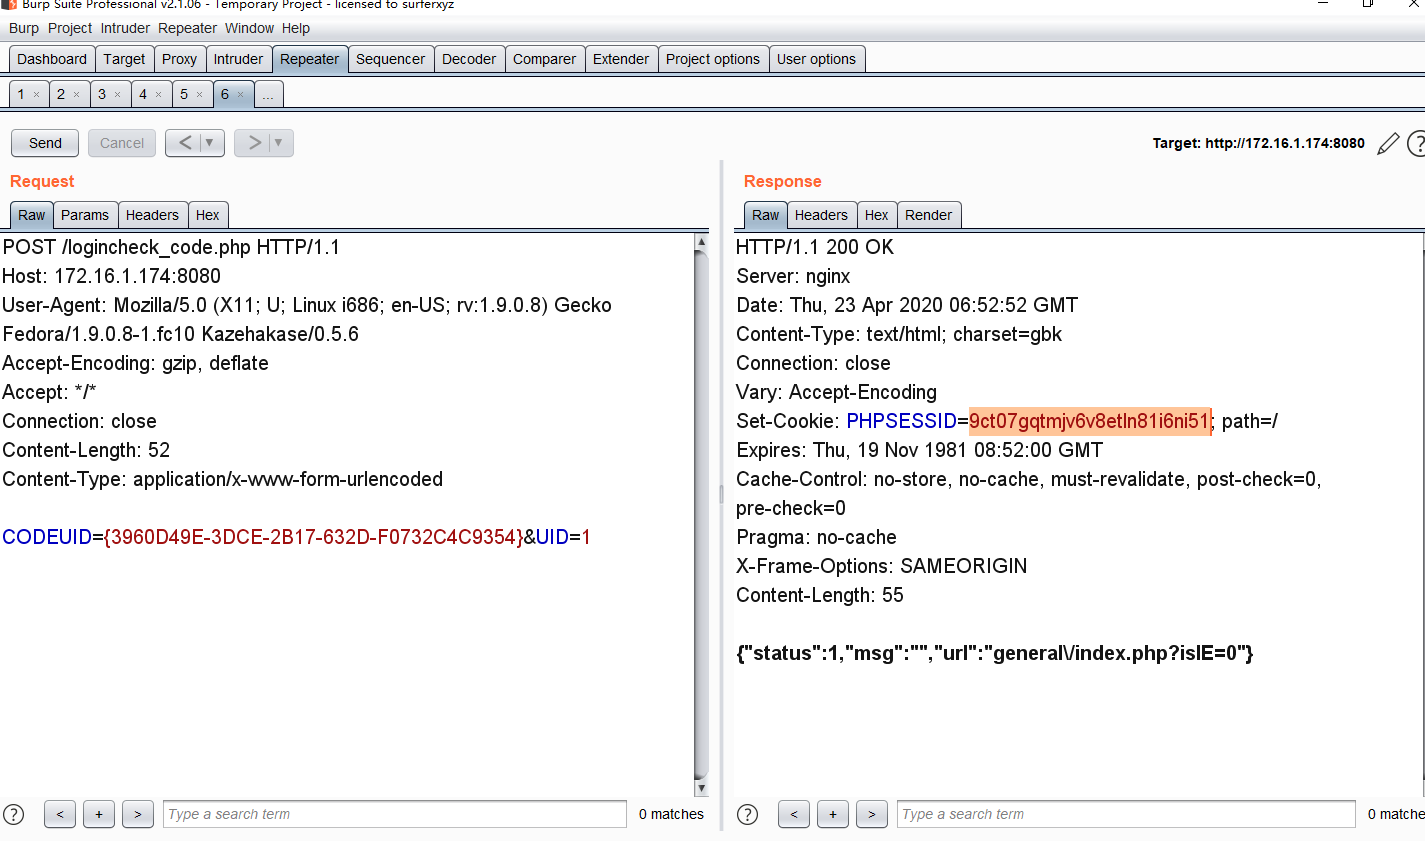Show request Headers view
The height and width of the screenshot is (841, 1425).
(x=152, y=215)
